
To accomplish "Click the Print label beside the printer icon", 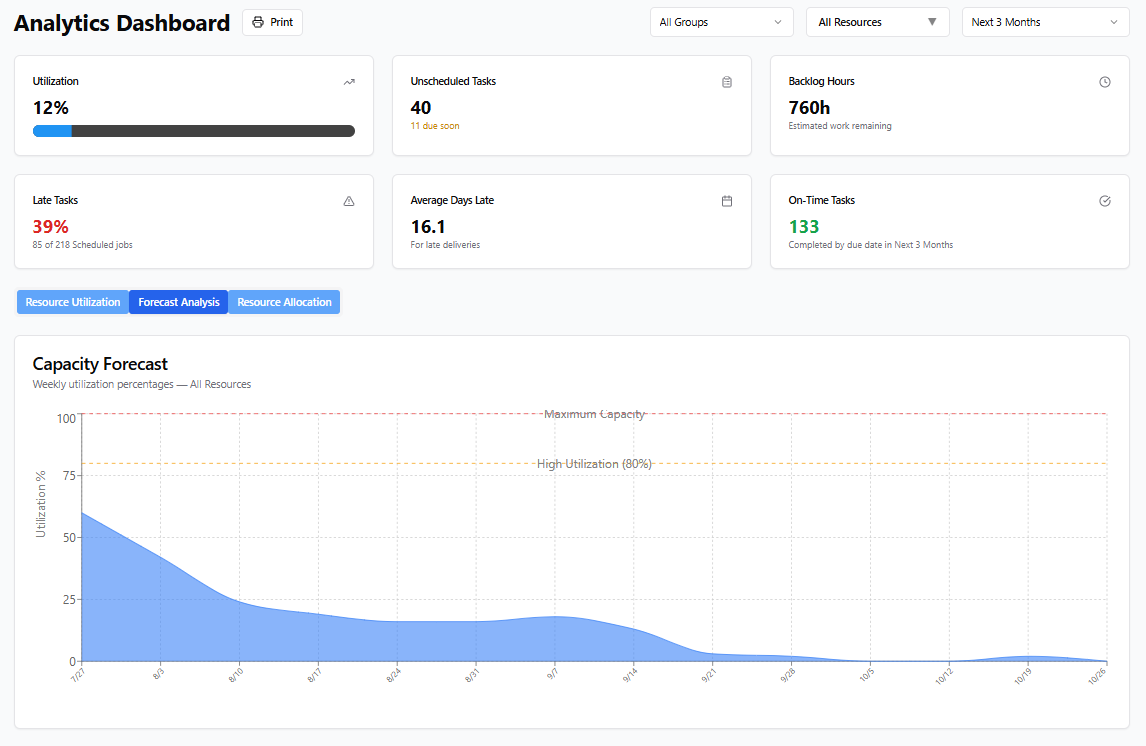I will [x=281, y=23].
